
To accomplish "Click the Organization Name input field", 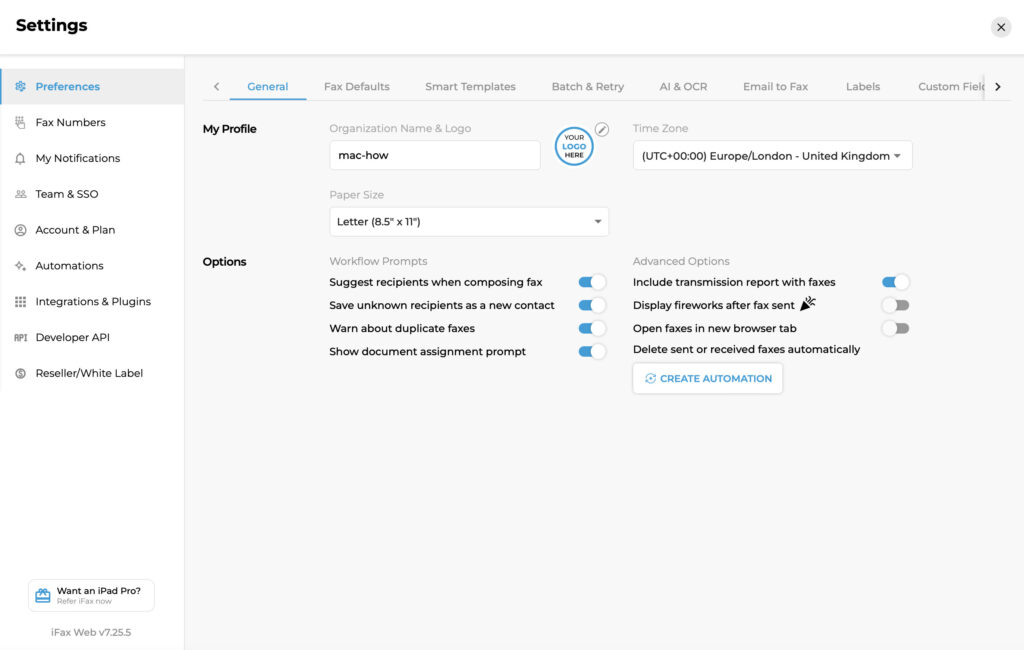I will click(x=434, y=156).
